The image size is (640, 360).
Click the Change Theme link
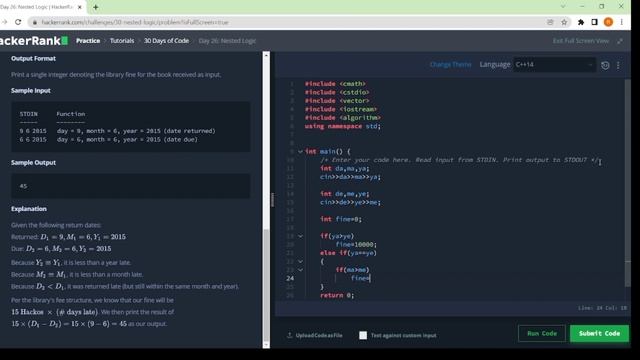(451, 64)
